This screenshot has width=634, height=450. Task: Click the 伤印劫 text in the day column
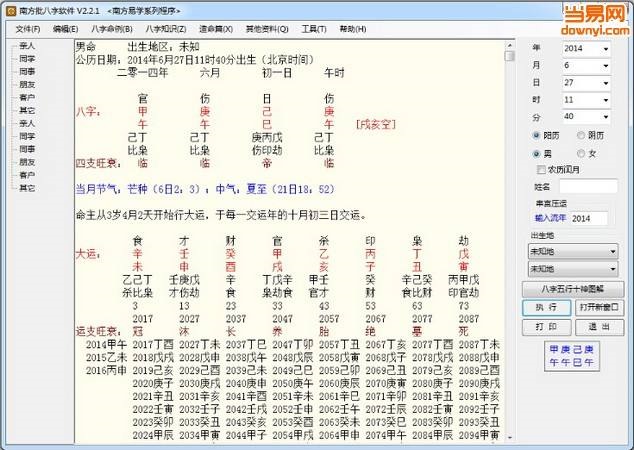[x=267, y=150]
